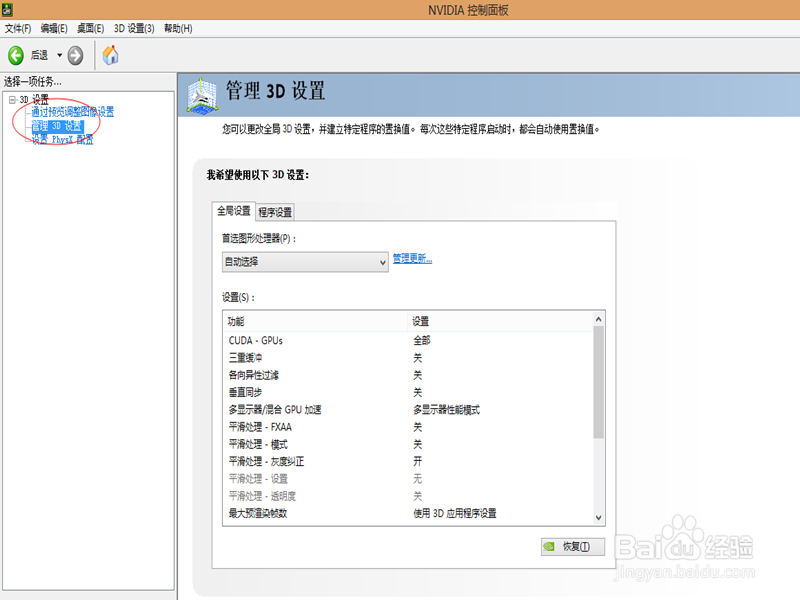
Task: Select the 三重缓冲 setting row
Action: pyautogui.click(x=408, y=358)
